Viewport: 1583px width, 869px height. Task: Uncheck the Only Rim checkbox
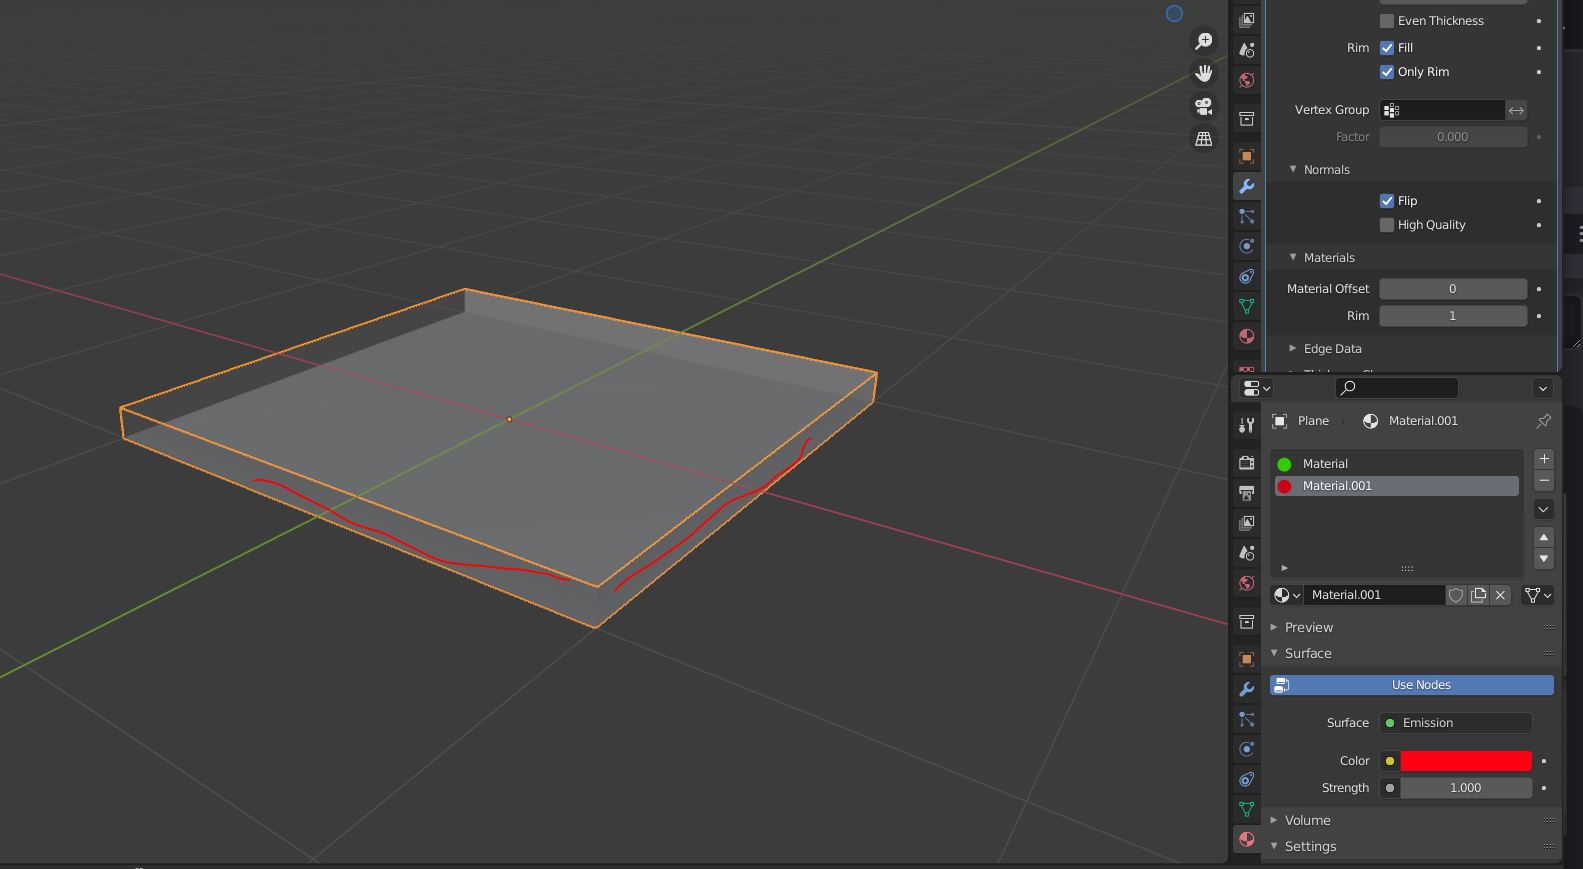pos(1387,72)
